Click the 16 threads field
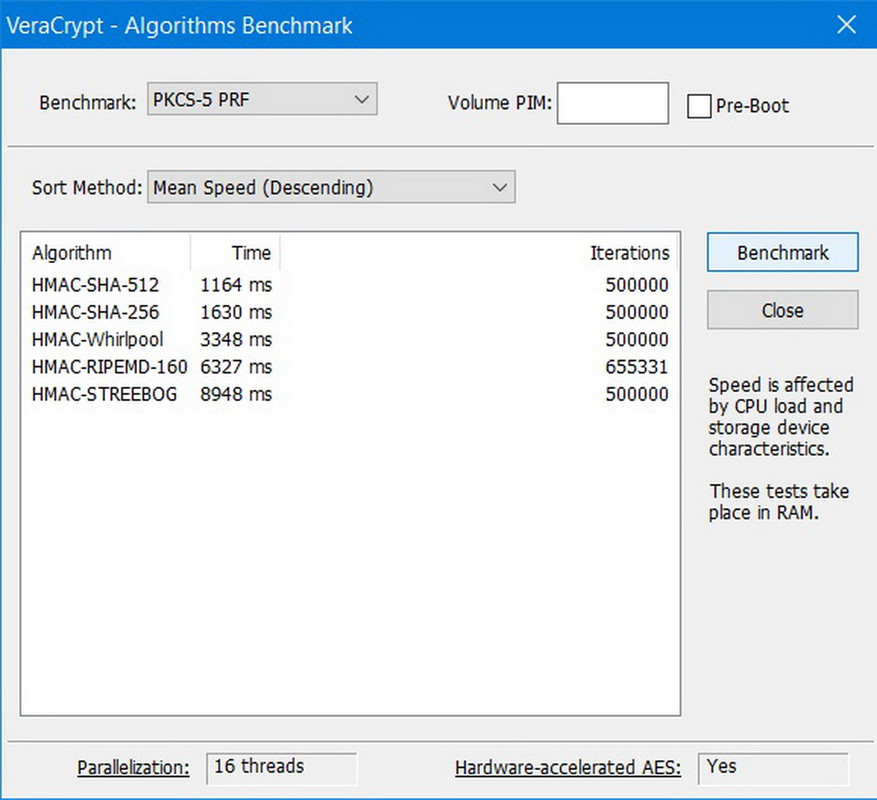877x800 pixels. [281, 768]
